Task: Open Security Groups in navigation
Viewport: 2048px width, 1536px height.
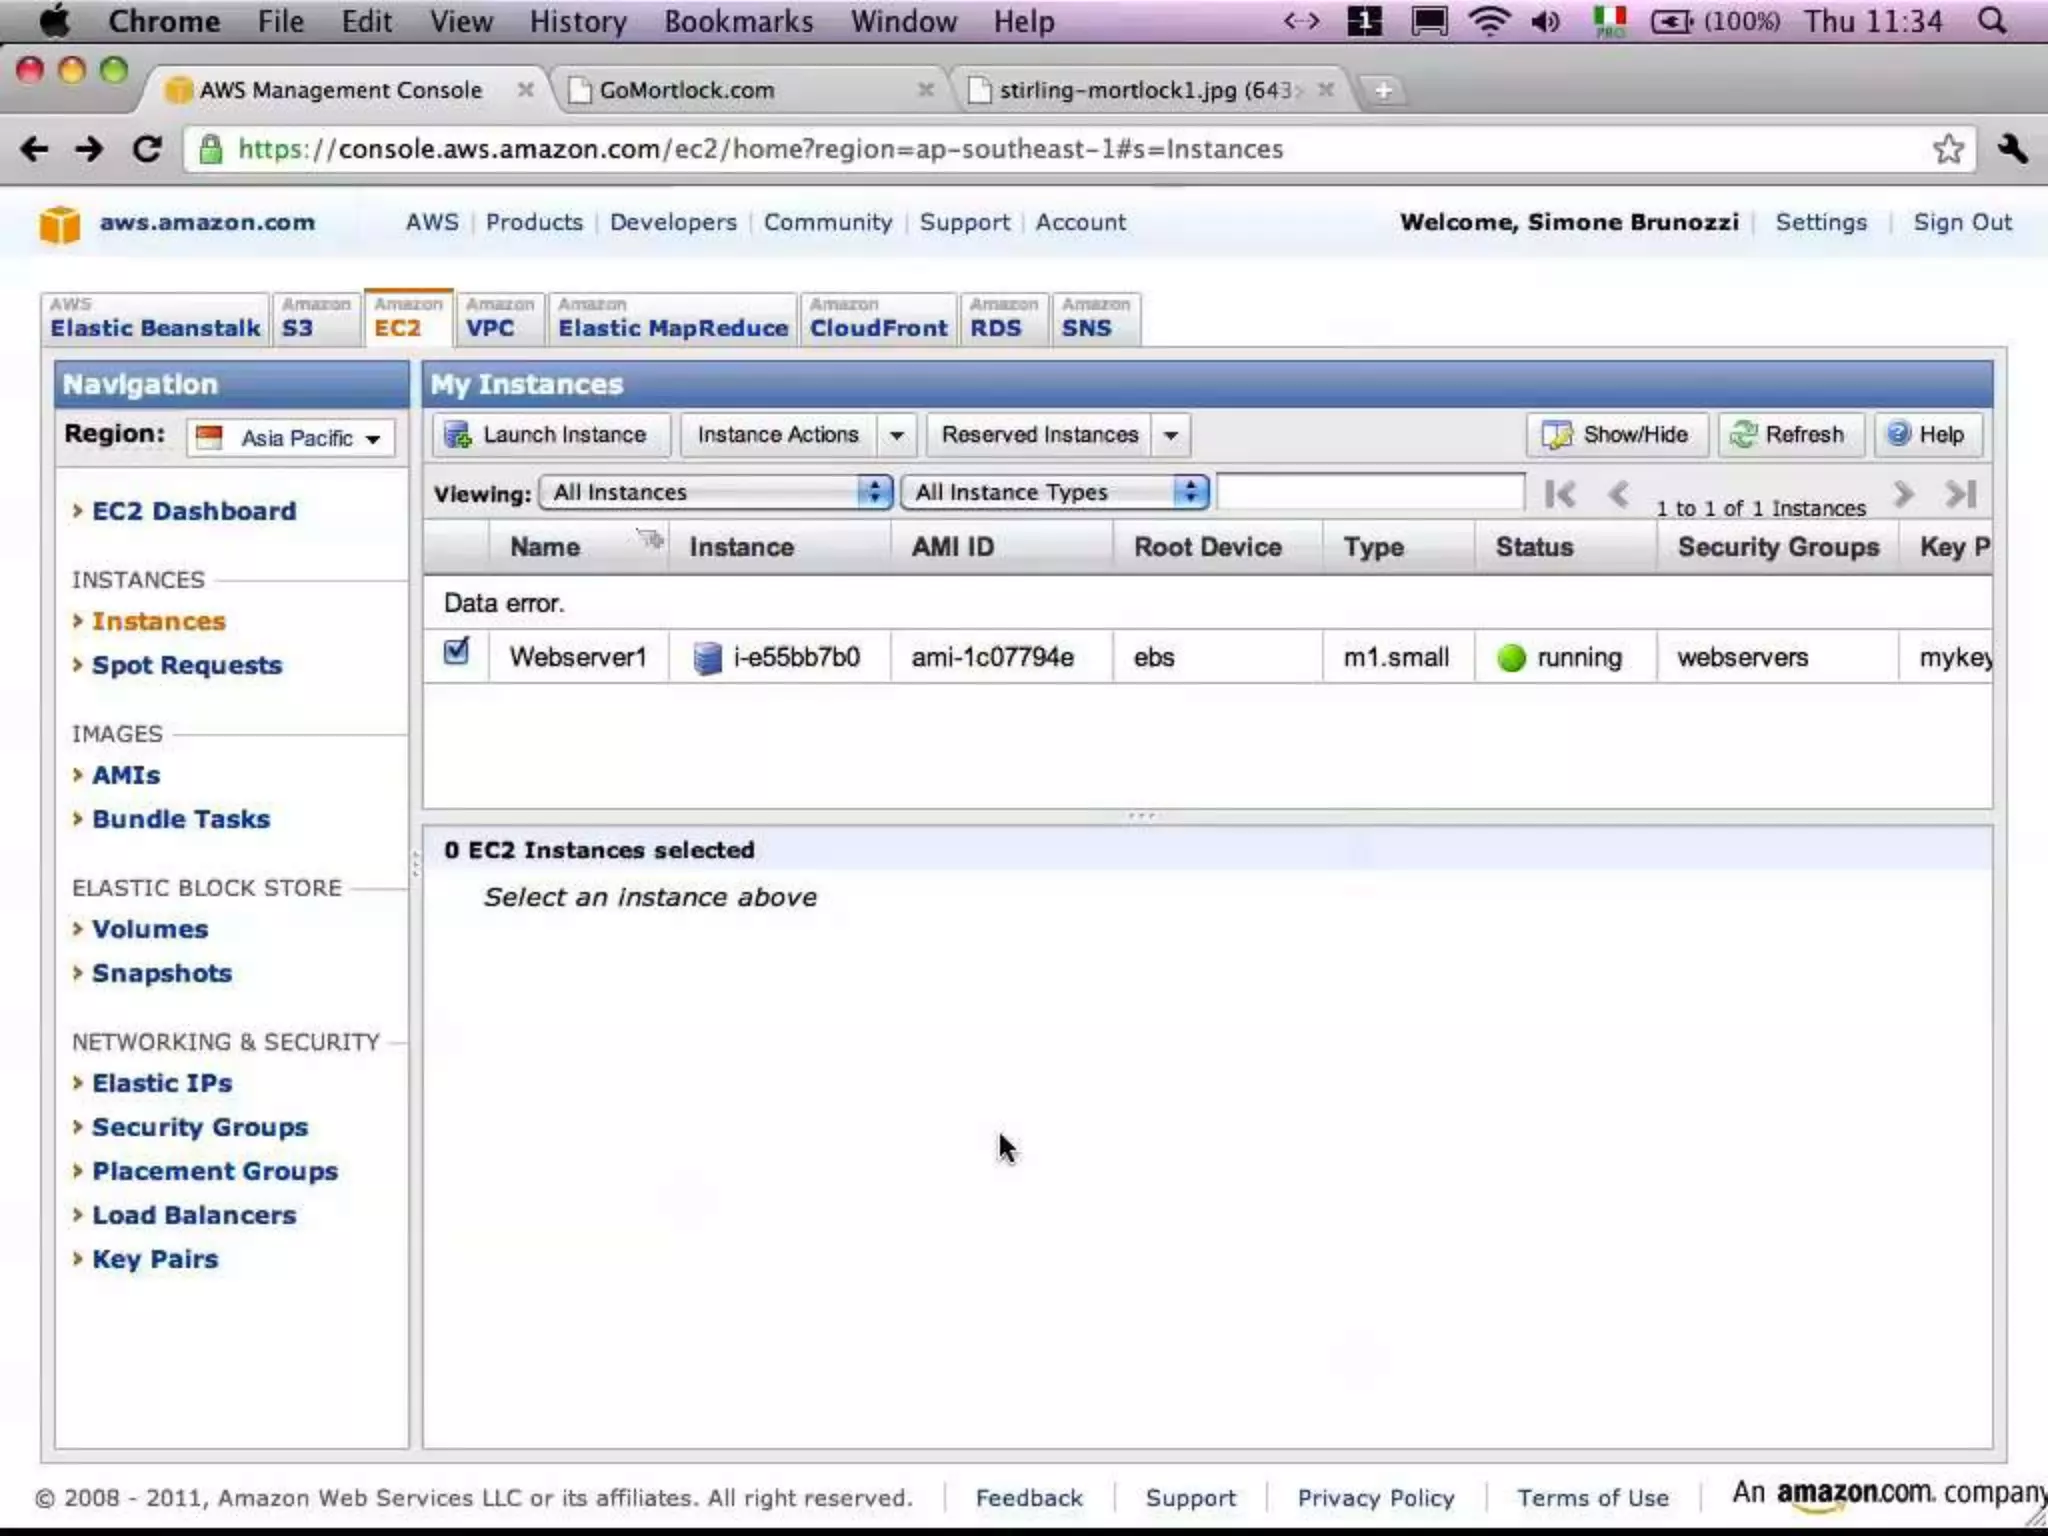Action: 199,1127
